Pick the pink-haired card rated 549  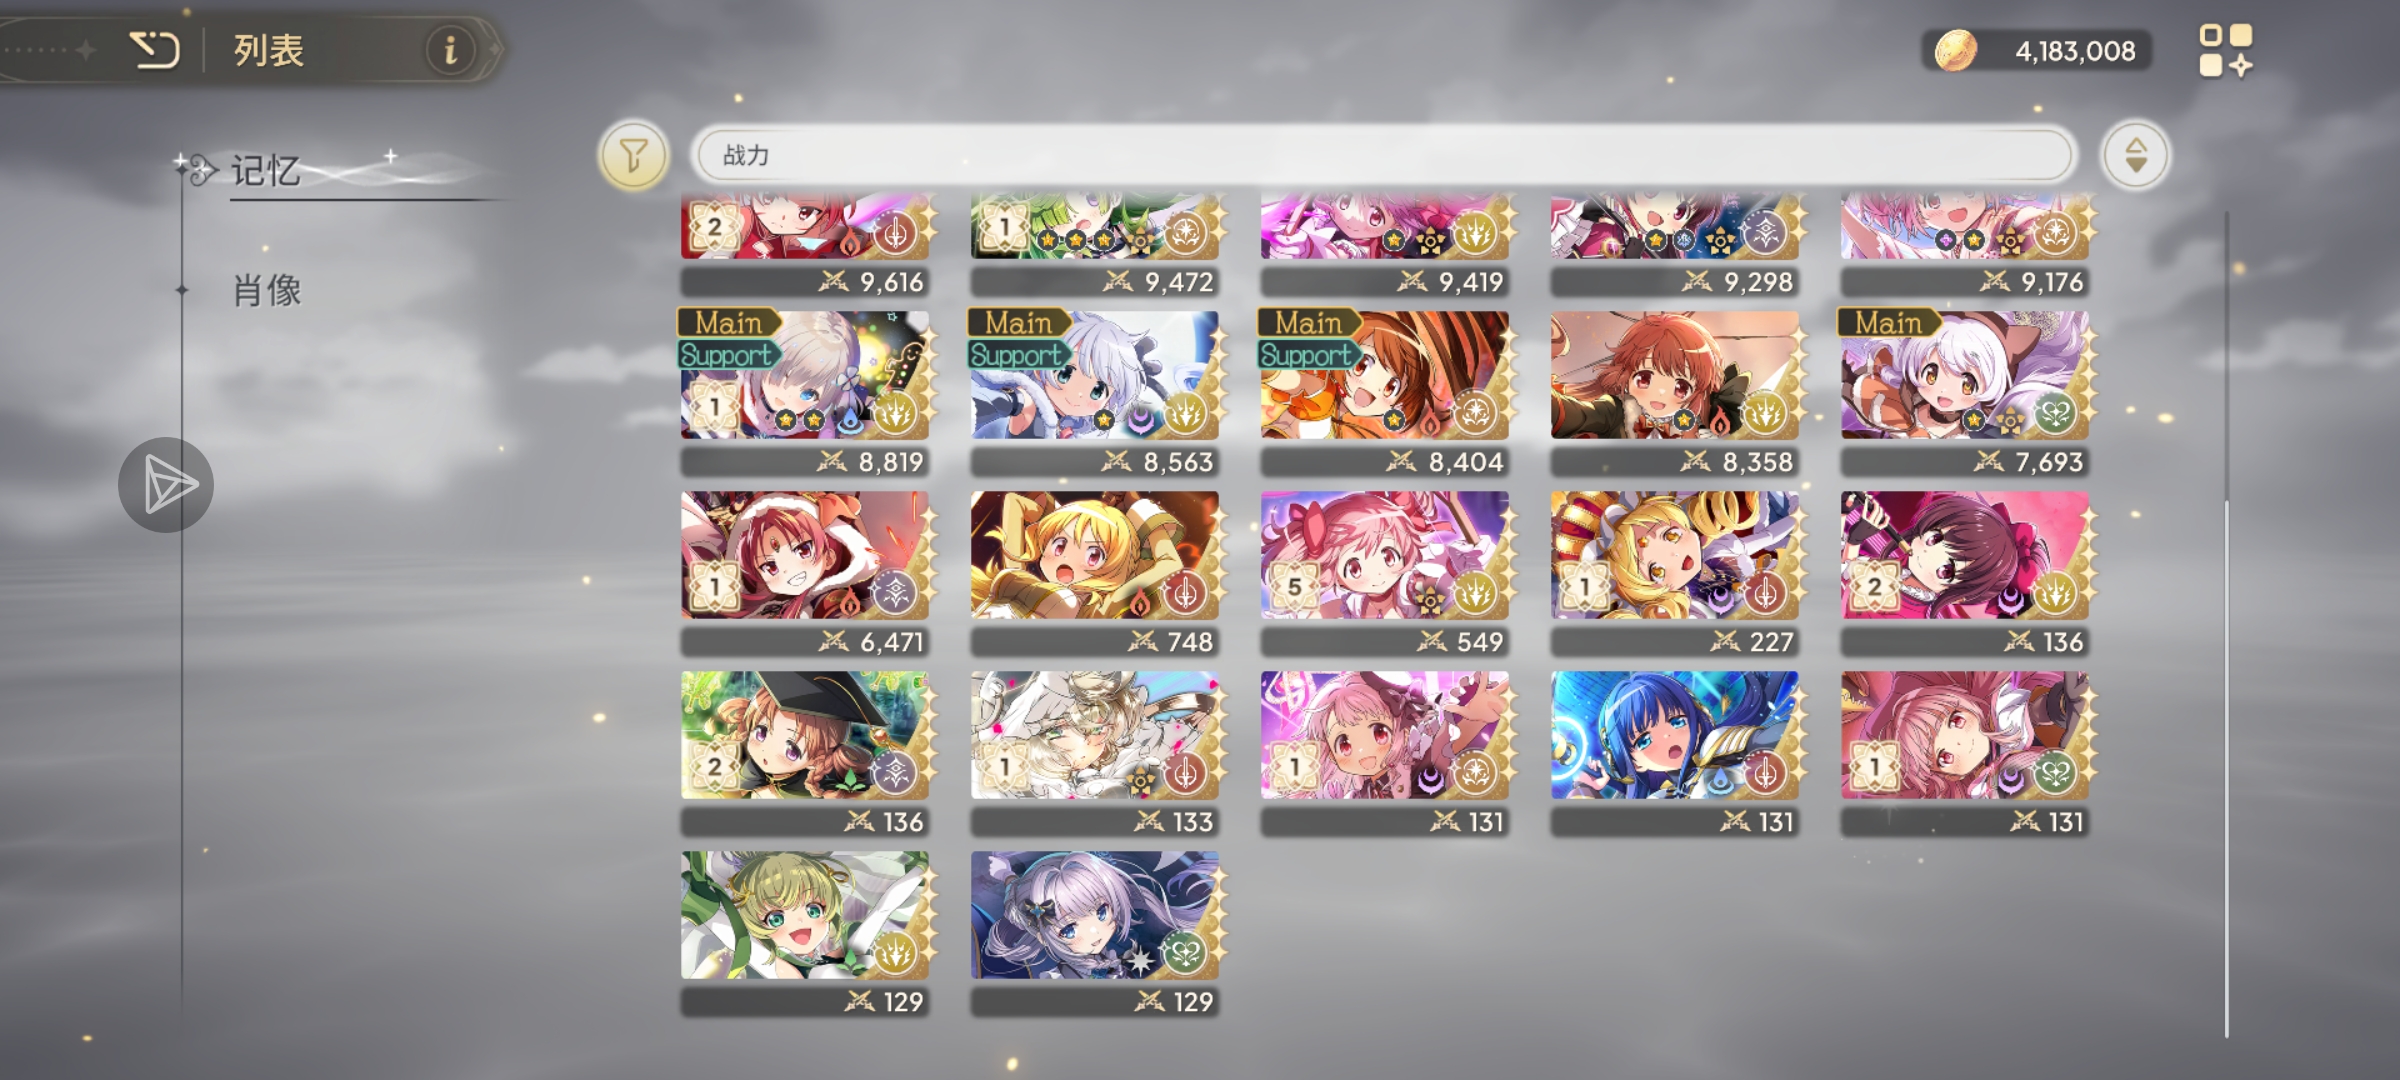[x=1385, y=573]
